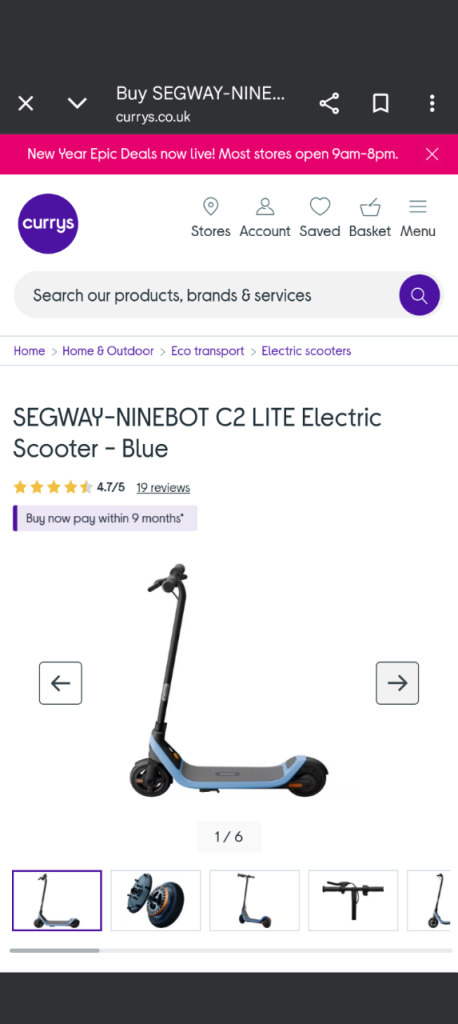Expand the hamburger Menu
Image resolution: width=458 pixels, height=1024 pixels.
417,218
